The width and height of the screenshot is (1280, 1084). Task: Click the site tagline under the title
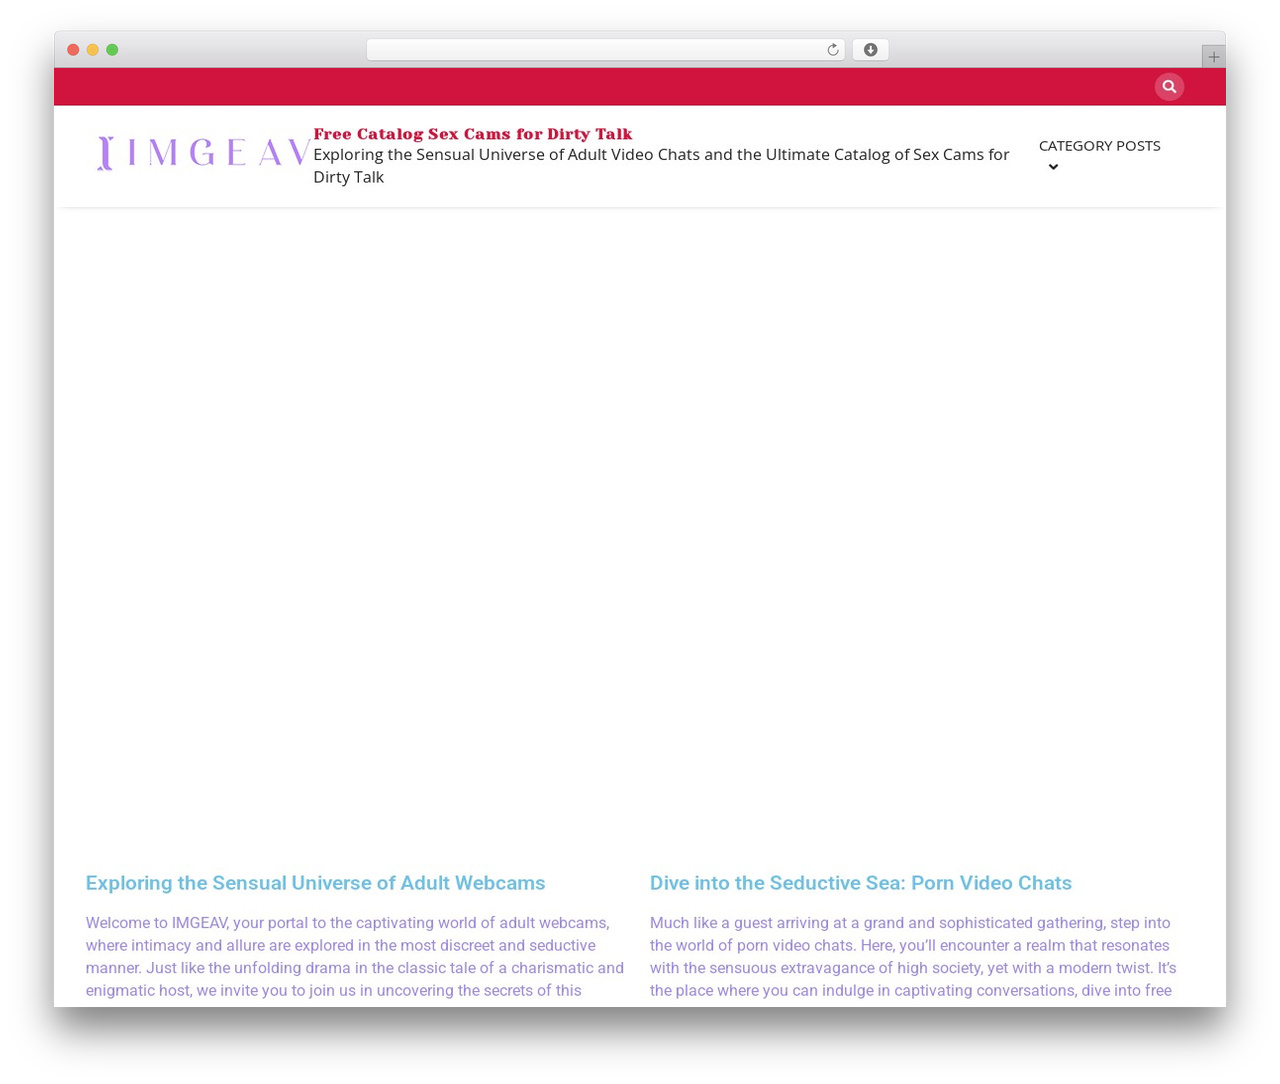coord(661,165)
